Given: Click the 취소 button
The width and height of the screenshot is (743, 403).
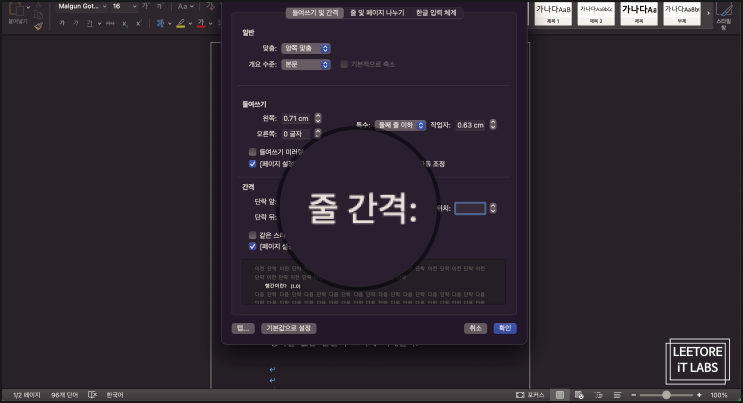Looking at the screenshot, I should (x=475, y=328).
